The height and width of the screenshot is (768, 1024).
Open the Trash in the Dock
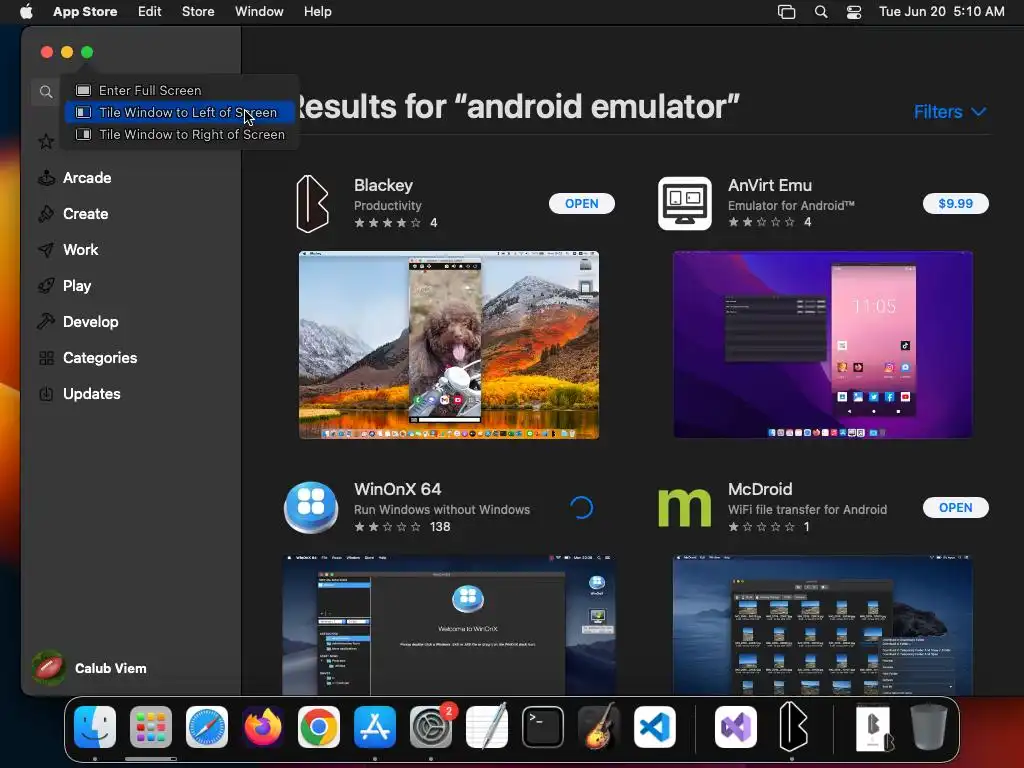point(929,727)
